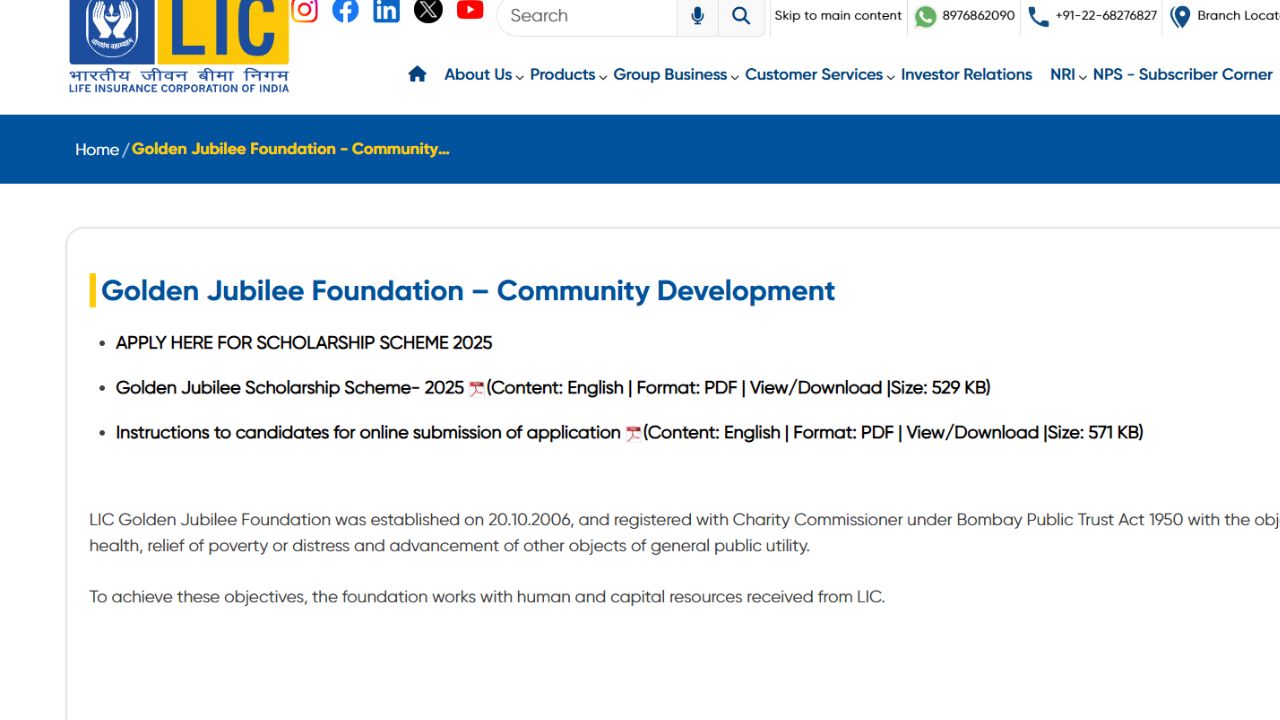Open LIC's Facebook page
Viewport: 1280px width, 720px height.
tap(345, 10)
